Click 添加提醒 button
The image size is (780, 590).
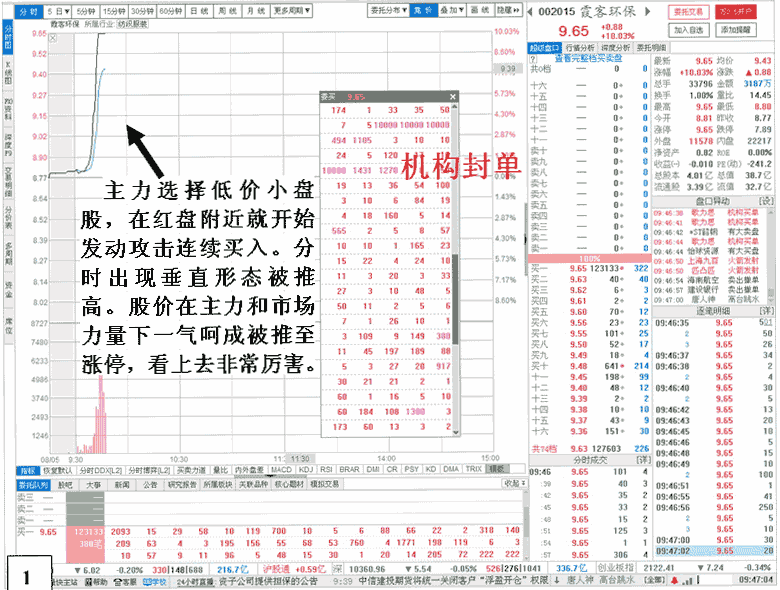736,30
